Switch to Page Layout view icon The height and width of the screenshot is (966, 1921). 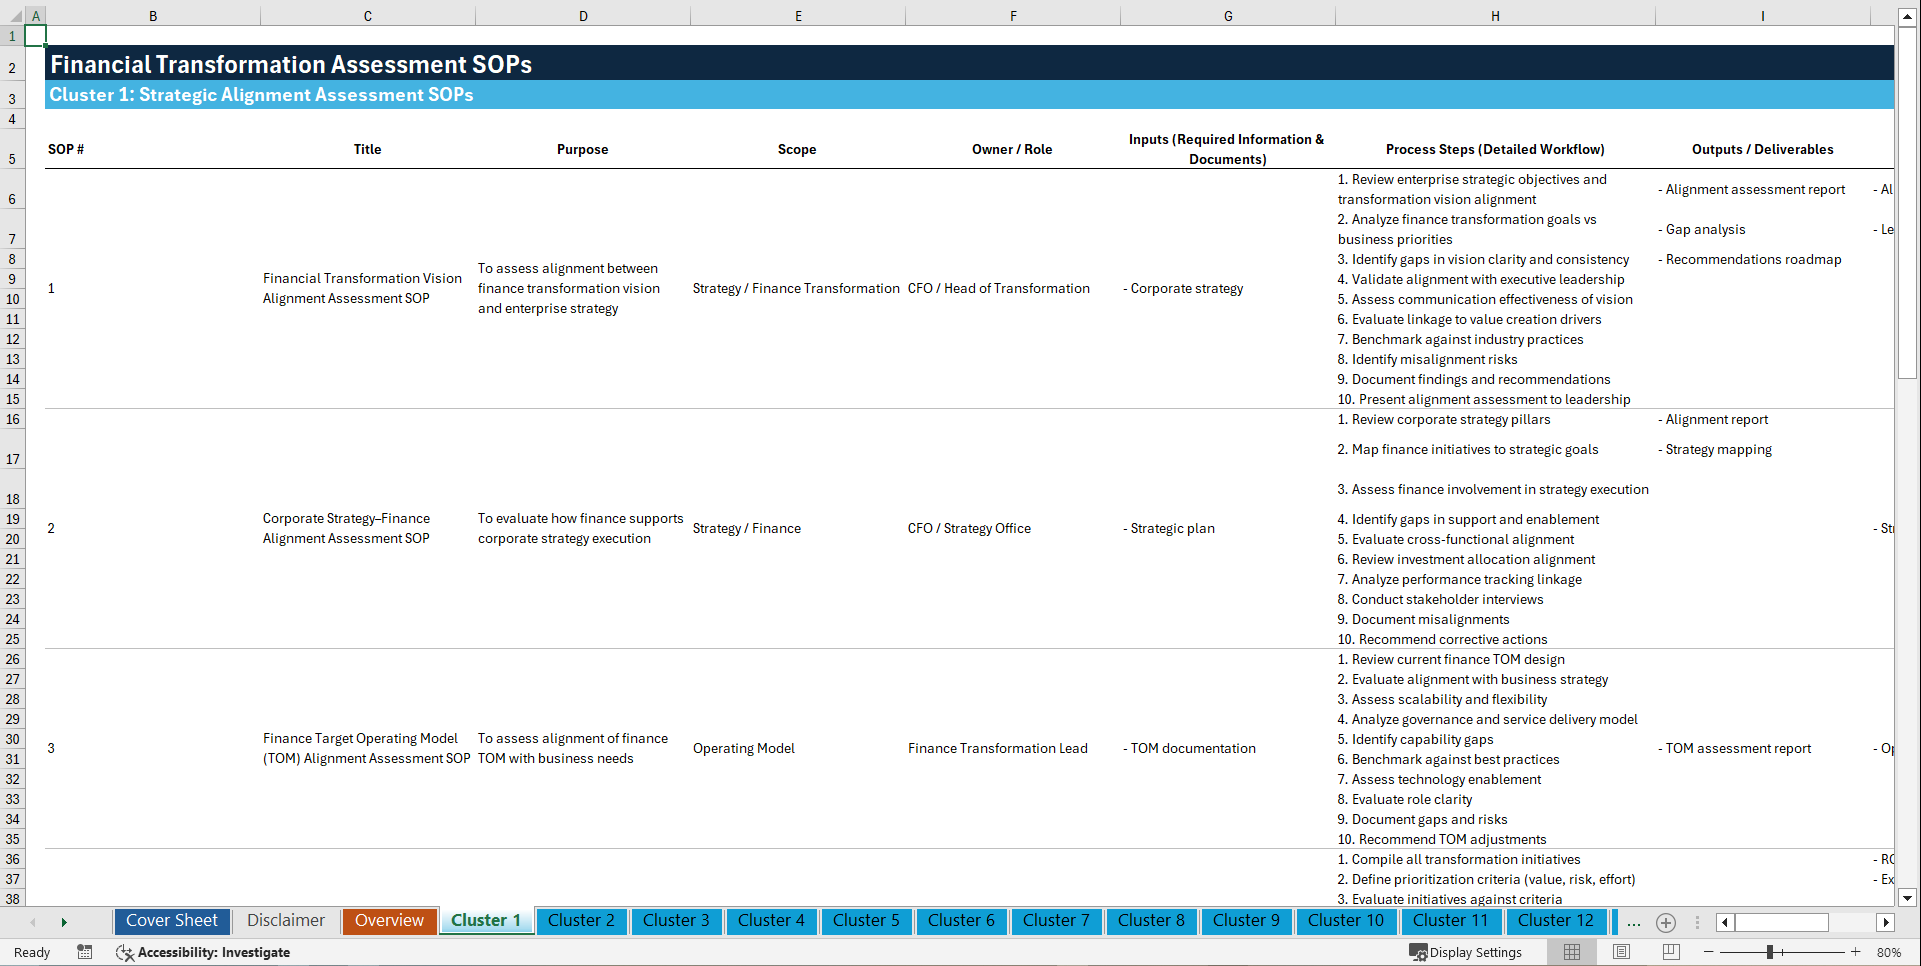(1621, 951)
